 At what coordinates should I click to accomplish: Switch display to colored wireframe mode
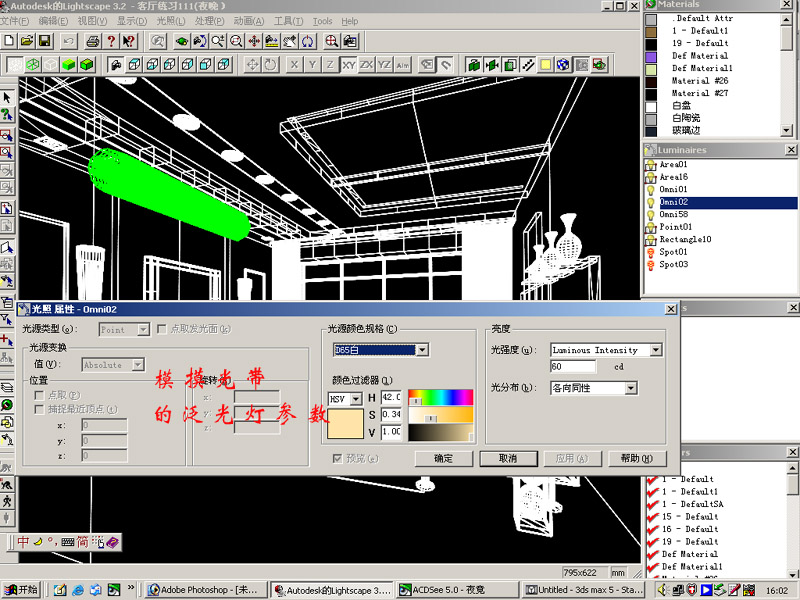pyautogui.click(x=33, y=65)
